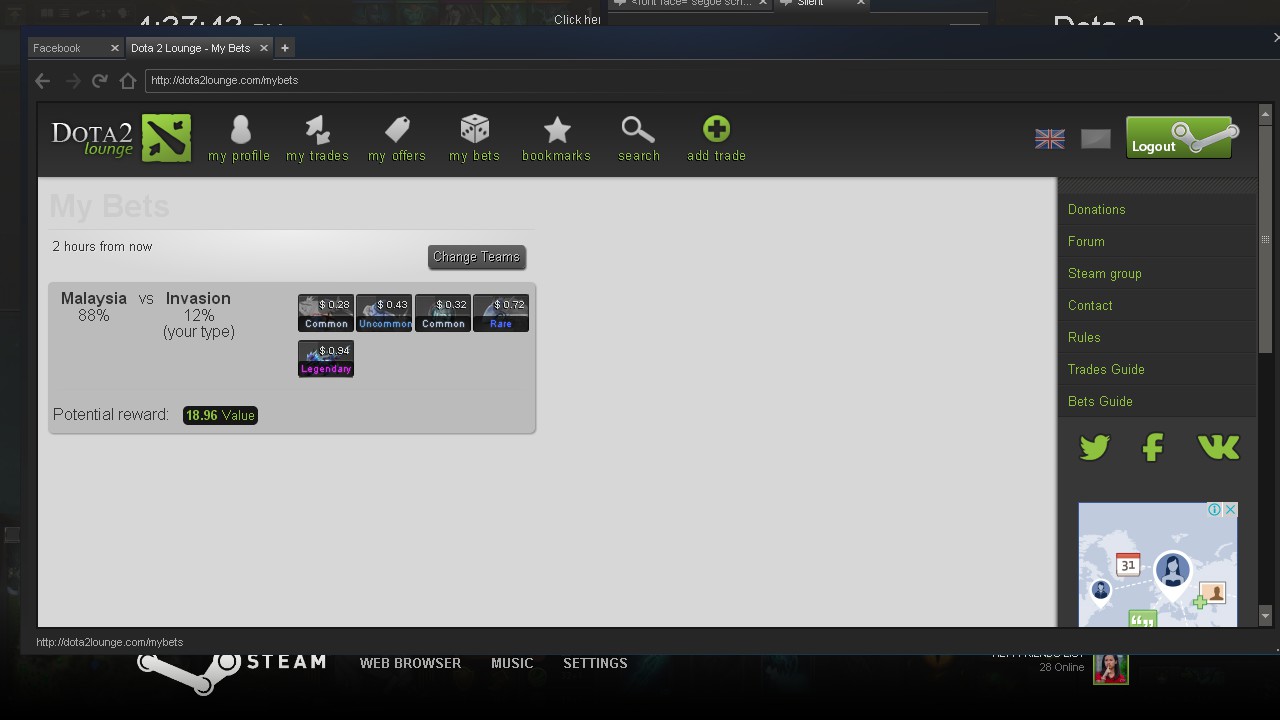Click the page scrollbar thumb
1280x720 pixels.
[x=1265, y=238]
